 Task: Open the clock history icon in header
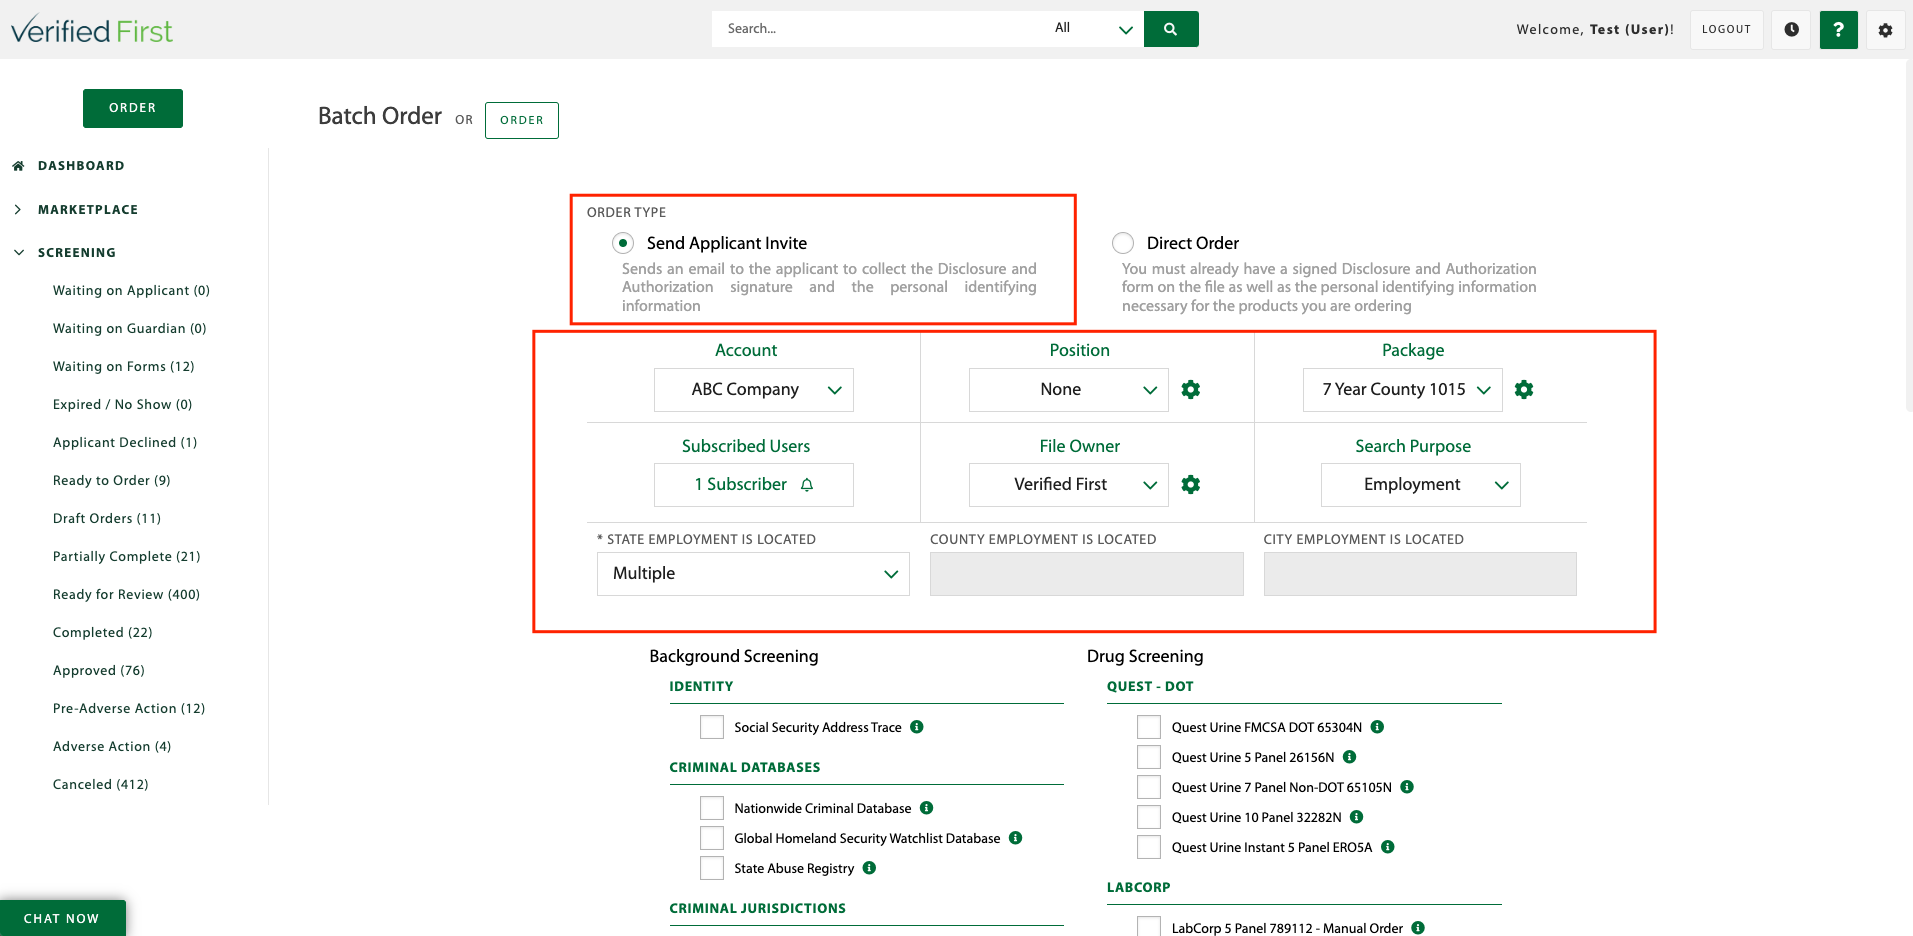tap(1791, 30)
